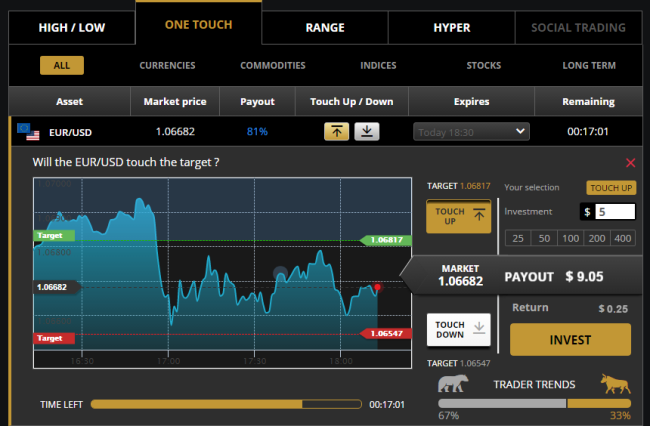Select the large TOUCH DOWN option
650x426 pixels.
click(x=458, y=329)
